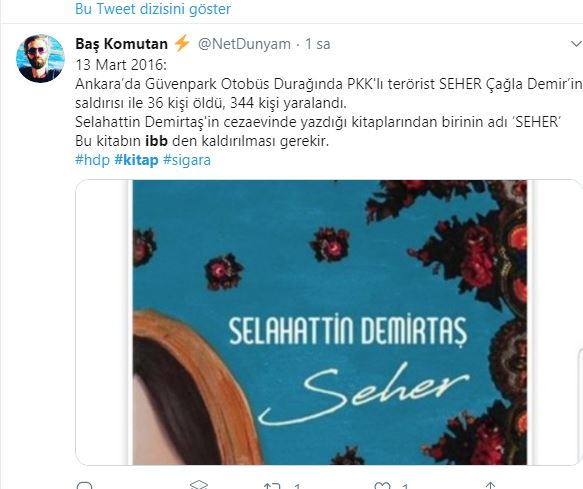The image size is (583, 489).
Task: Open Baş Komutan's profile avatar photo
Action: (x=40, y=58)
